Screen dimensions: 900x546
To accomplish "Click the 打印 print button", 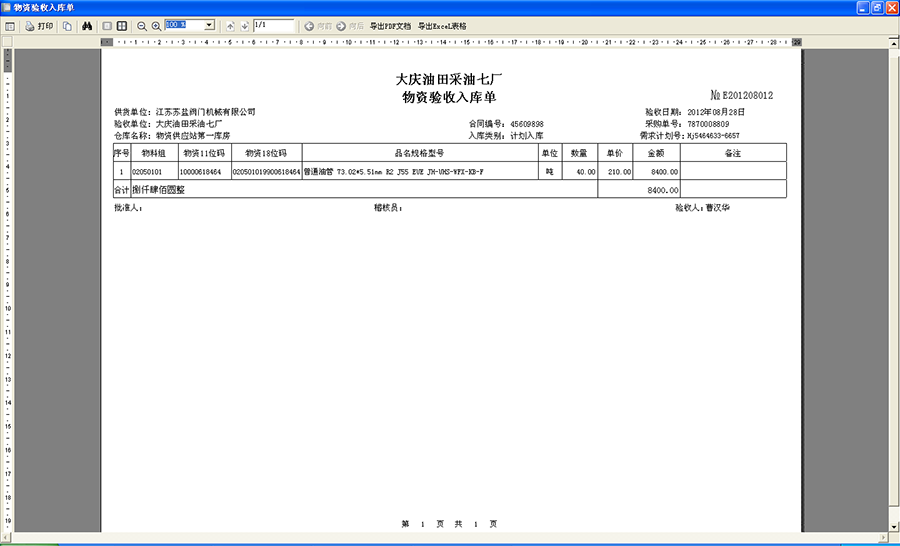I will coord(39,26).
